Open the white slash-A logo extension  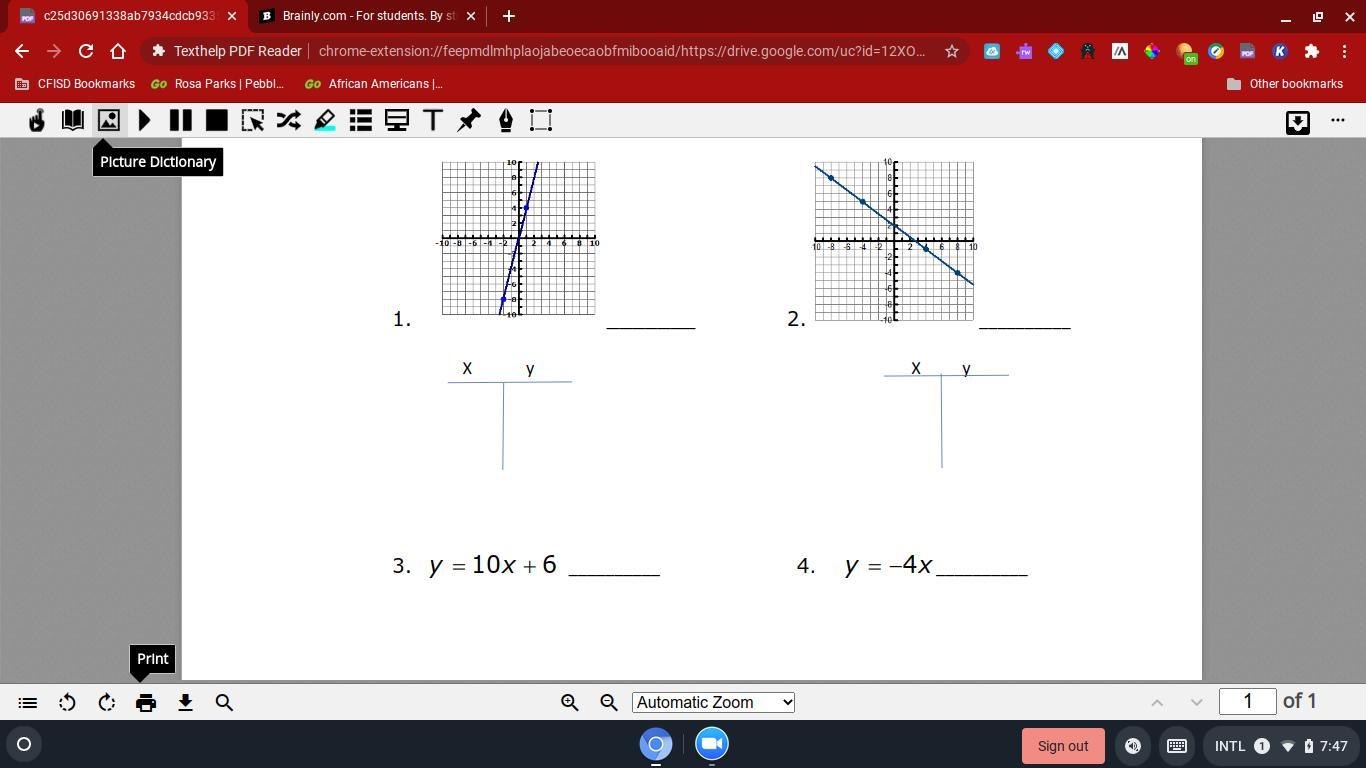[1120, 51]
